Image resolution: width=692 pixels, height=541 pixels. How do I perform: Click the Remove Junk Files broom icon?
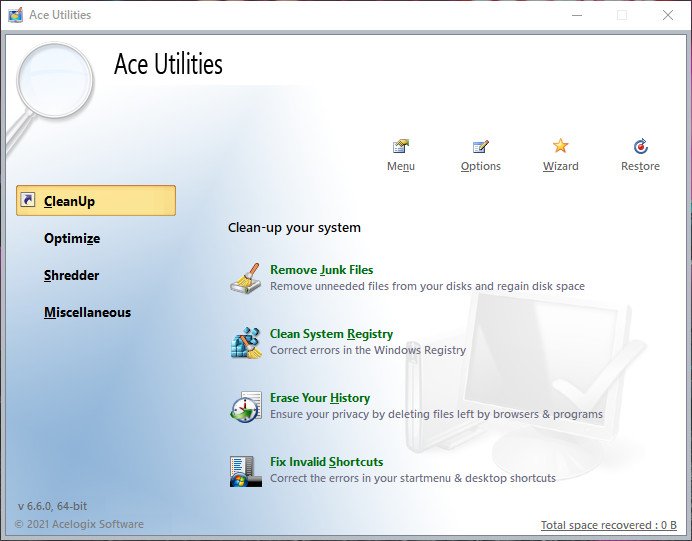point(246,278)
